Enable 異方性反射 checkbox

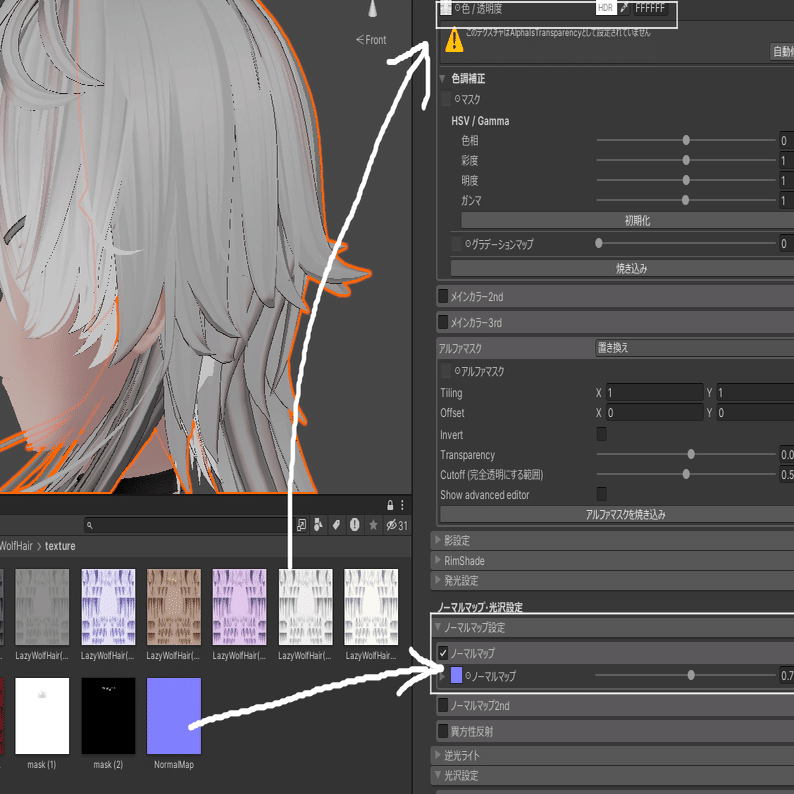click(443, 731)
